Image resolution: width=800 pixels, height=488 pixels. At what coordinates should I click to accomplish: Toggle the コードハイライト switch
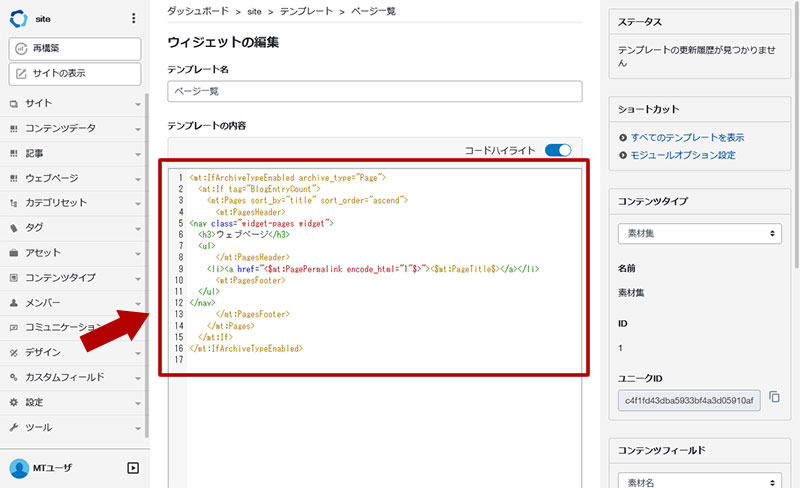[x=558, y=150]
